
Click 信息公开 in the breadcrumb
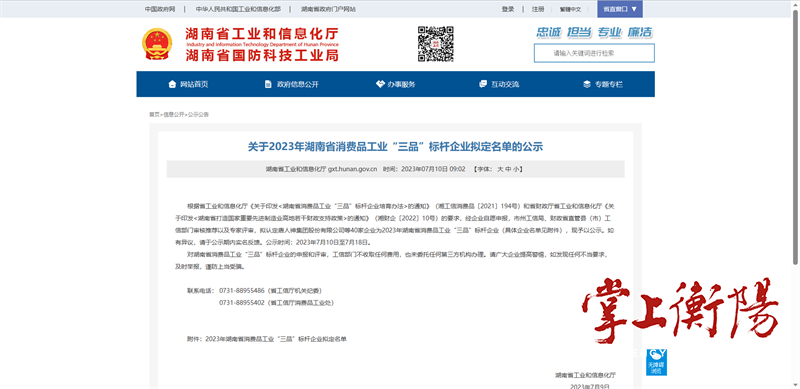point(173,114)
